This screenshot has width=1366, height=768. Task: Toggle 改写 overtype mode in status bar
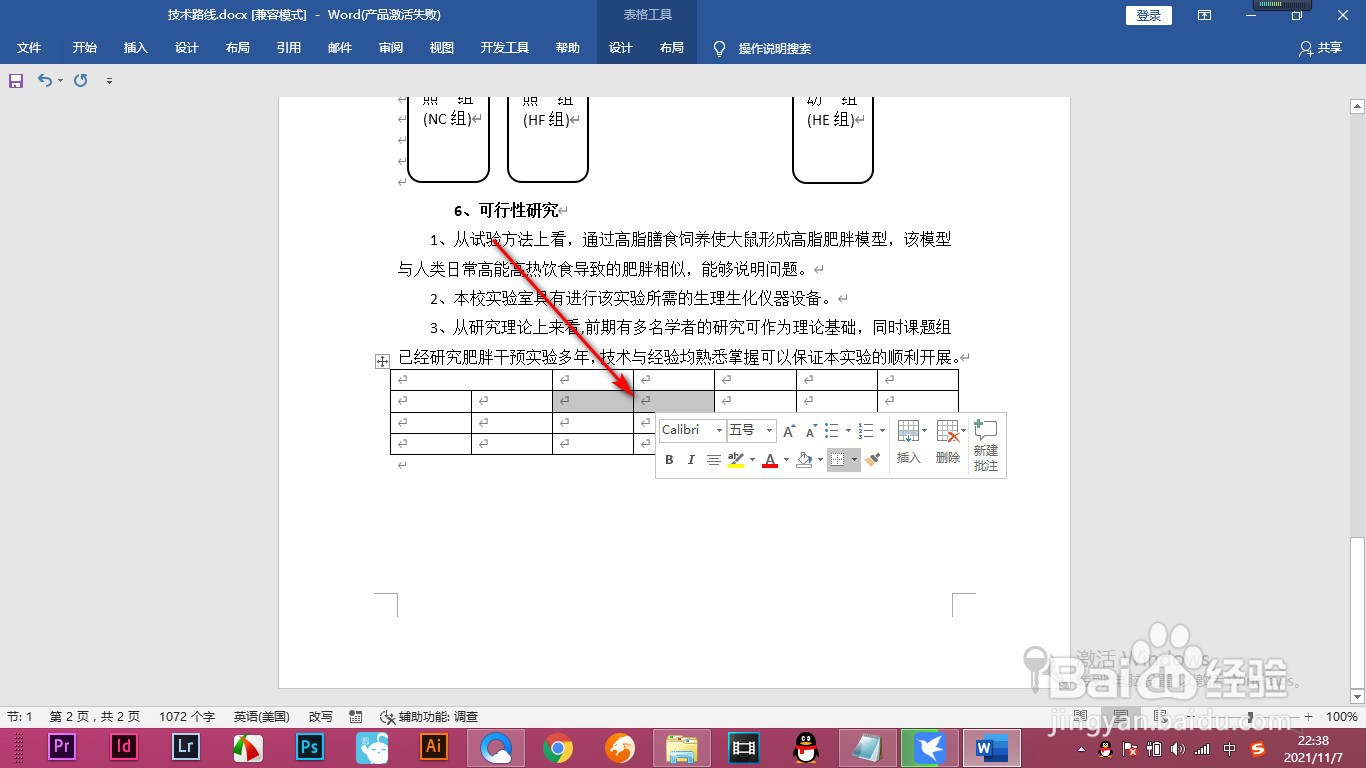coord(321,717)
